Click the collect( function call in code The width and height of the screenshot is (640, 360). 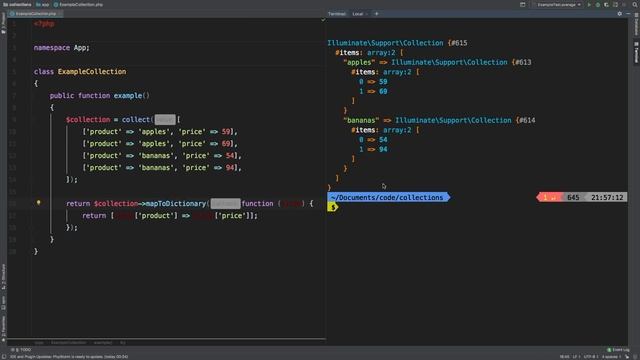tap(137, 120)
